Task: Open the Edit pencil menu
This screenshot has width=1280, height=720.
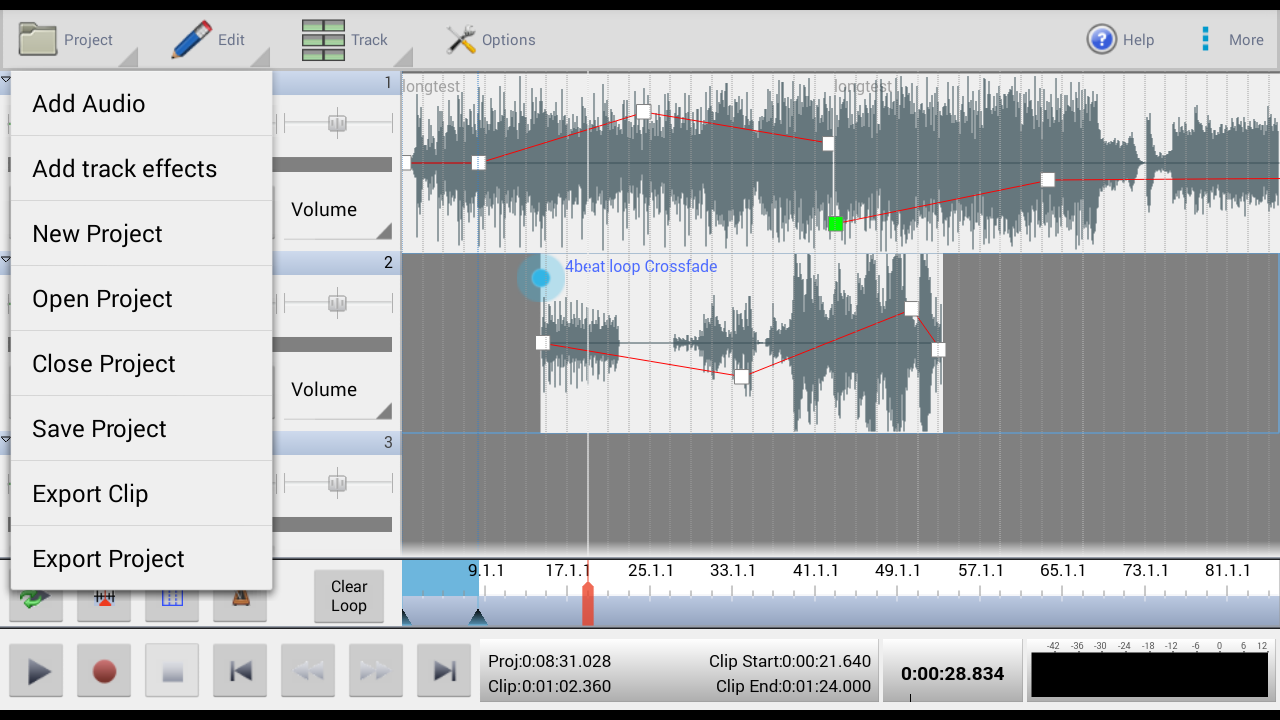Action: (209, 40)
